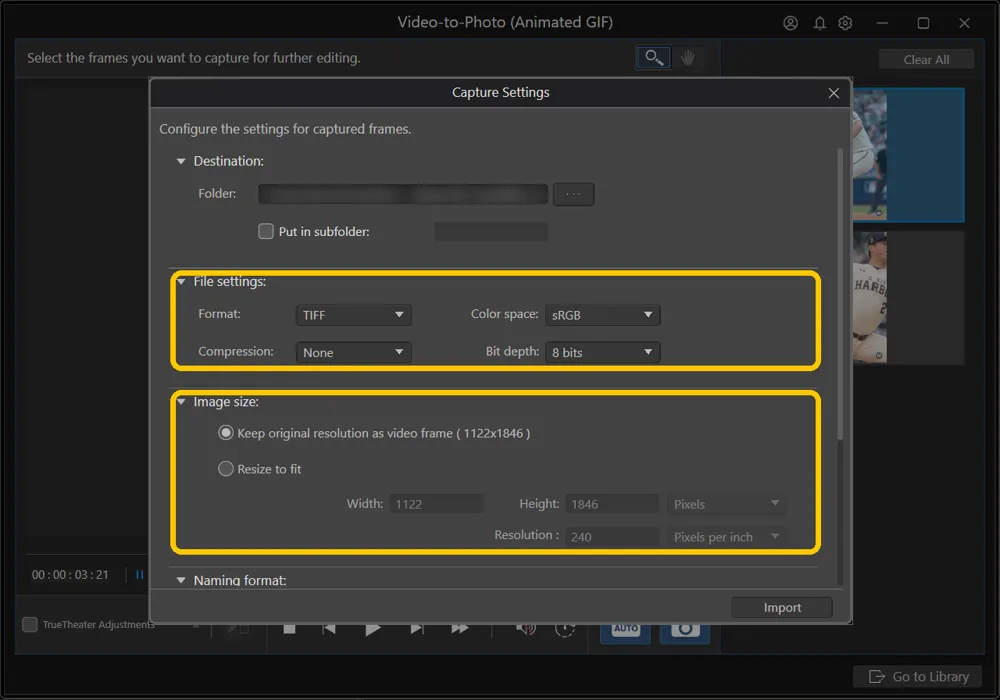The image size is (1000, 700).
Task: Close the Capture Settings dialog
Action: [834, 93]
